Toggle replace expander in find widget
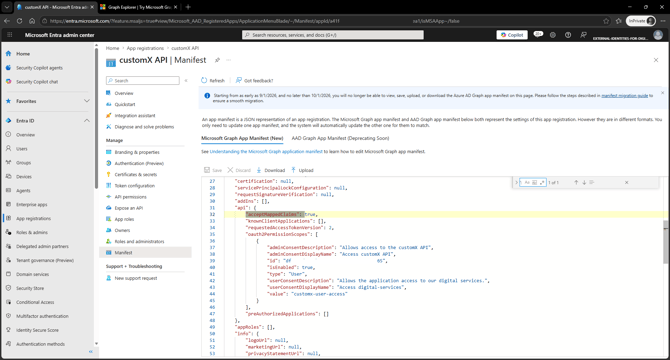 516,182
